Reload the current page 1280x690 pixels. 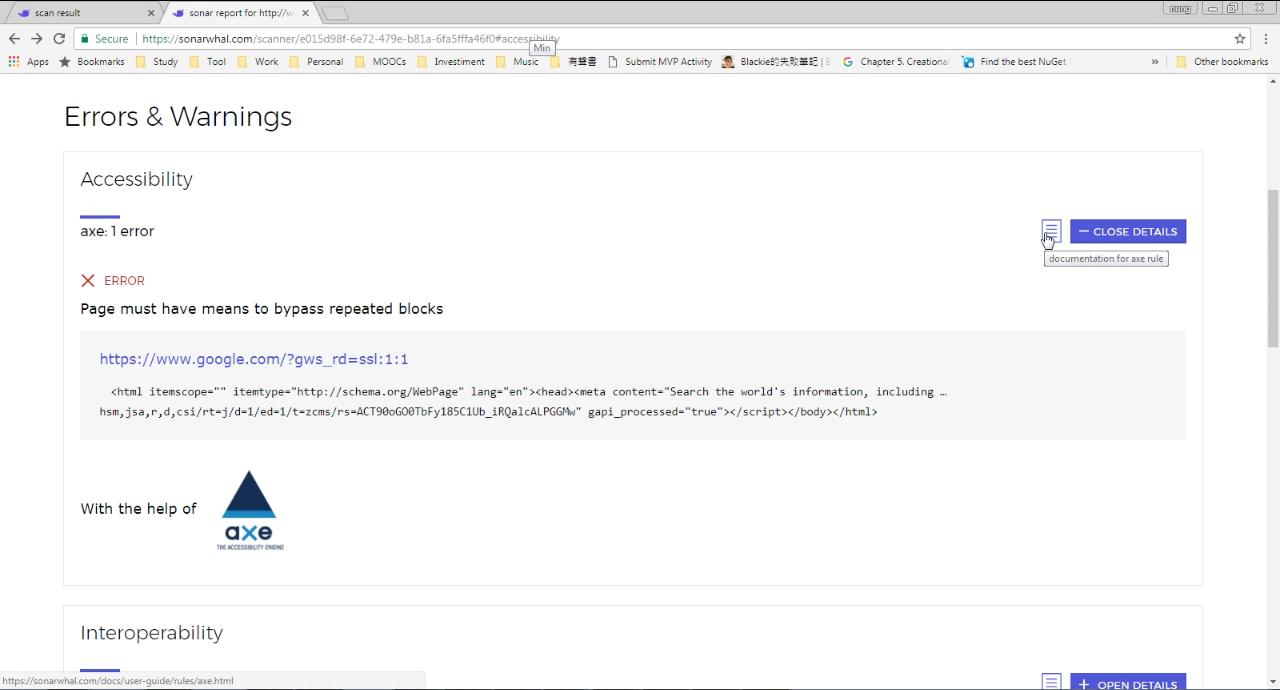tap(60, 39)
